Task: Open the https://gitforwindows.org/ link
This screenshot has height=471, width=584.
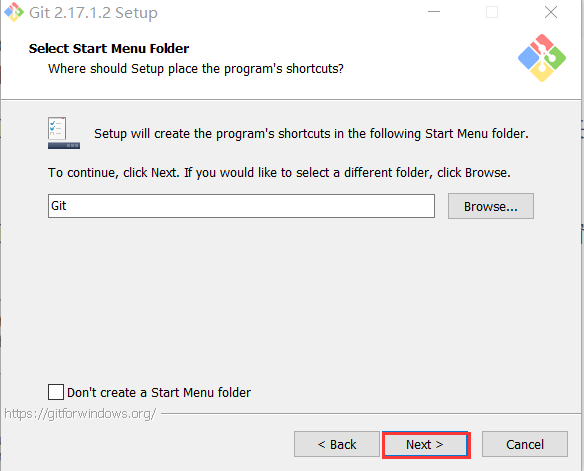Action: pos(80,414)
